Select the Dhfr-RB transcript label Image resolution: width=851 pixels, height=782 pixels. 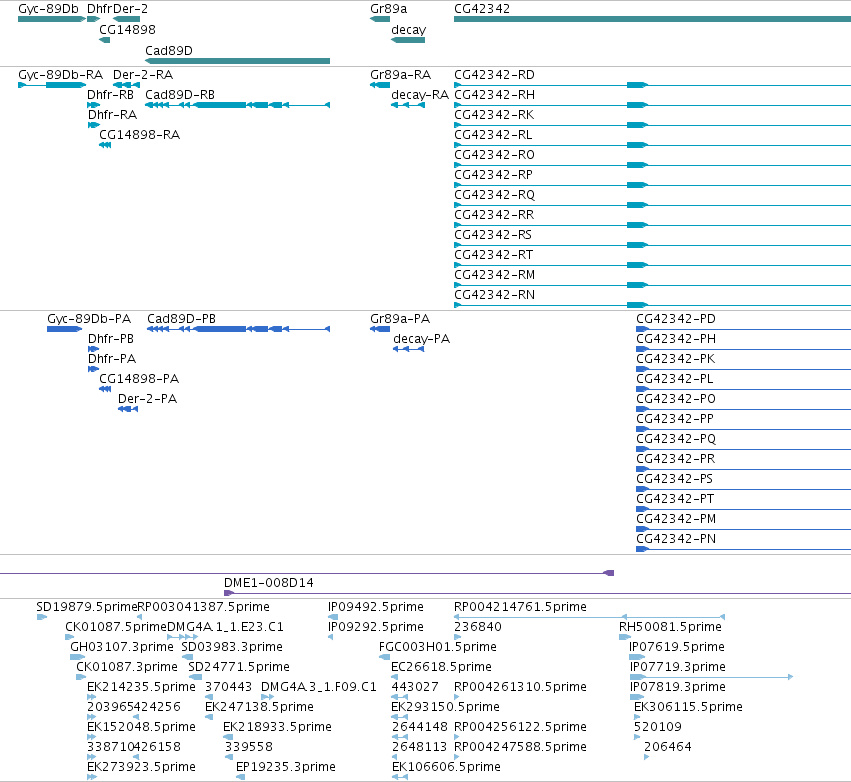tap(110, 94)
